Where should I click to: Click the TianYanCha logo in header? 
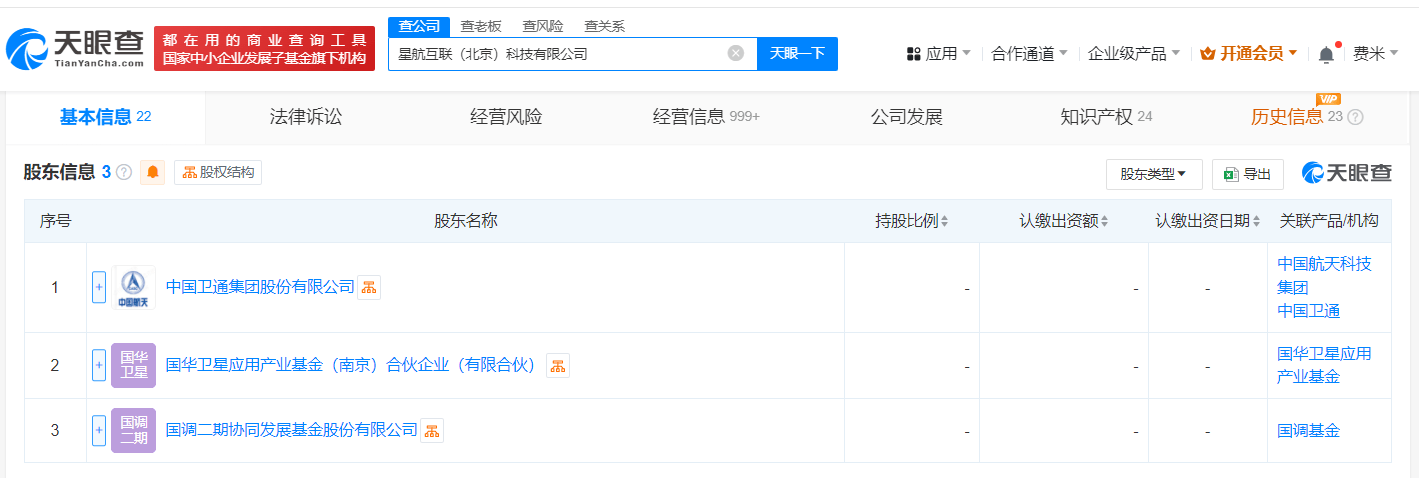click(76, 47)
